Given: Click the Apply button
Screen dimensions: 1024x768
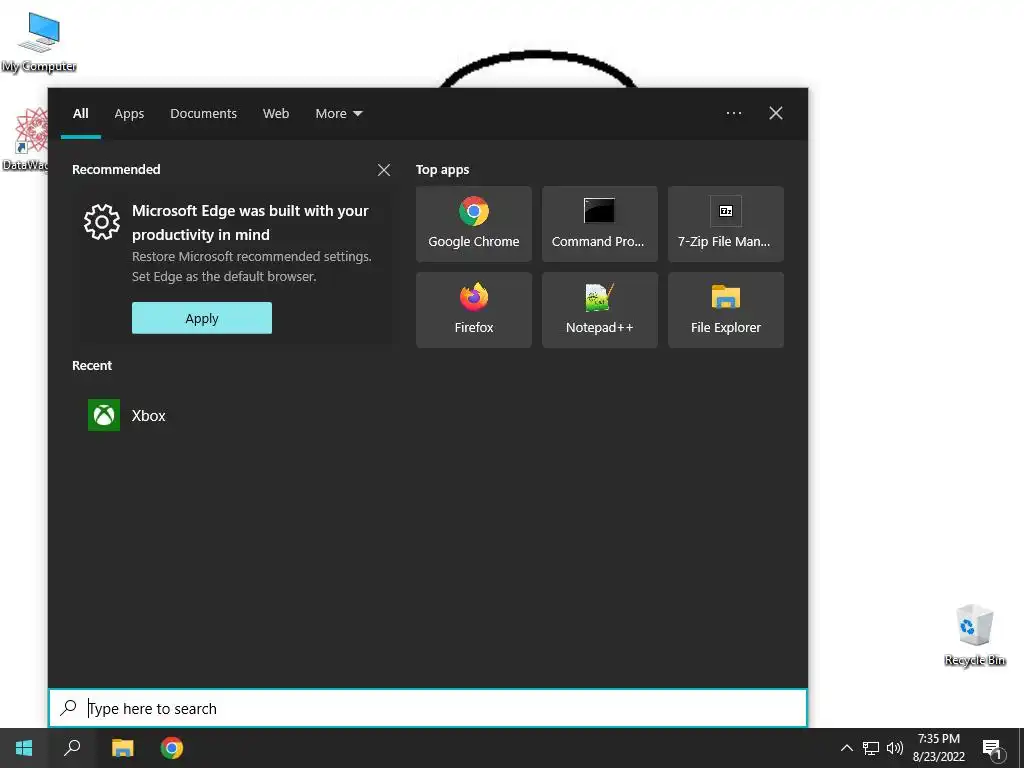Looking at the screenshot, I should coord(202,318).
